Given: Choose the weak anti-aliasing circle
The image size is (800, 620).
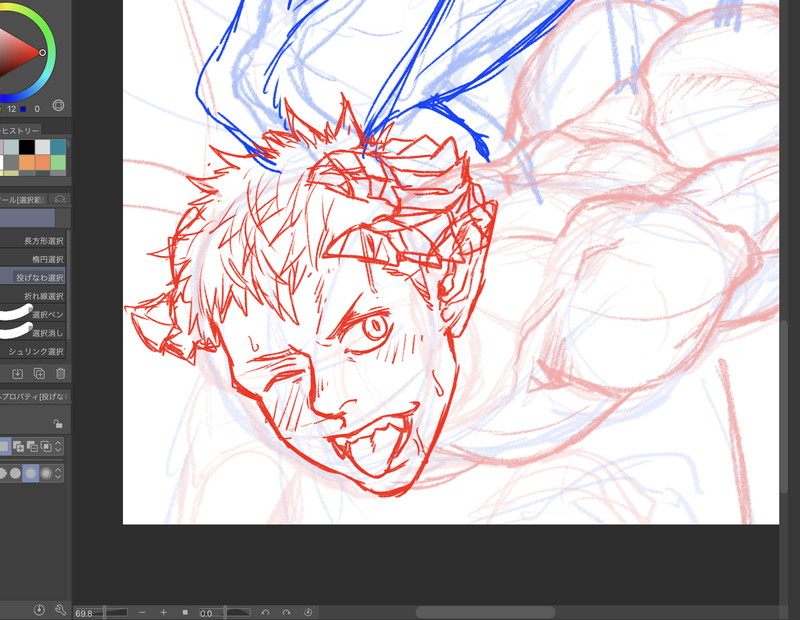Looking at the screenshot, I should pyautogui.click(x=15, y=473).
